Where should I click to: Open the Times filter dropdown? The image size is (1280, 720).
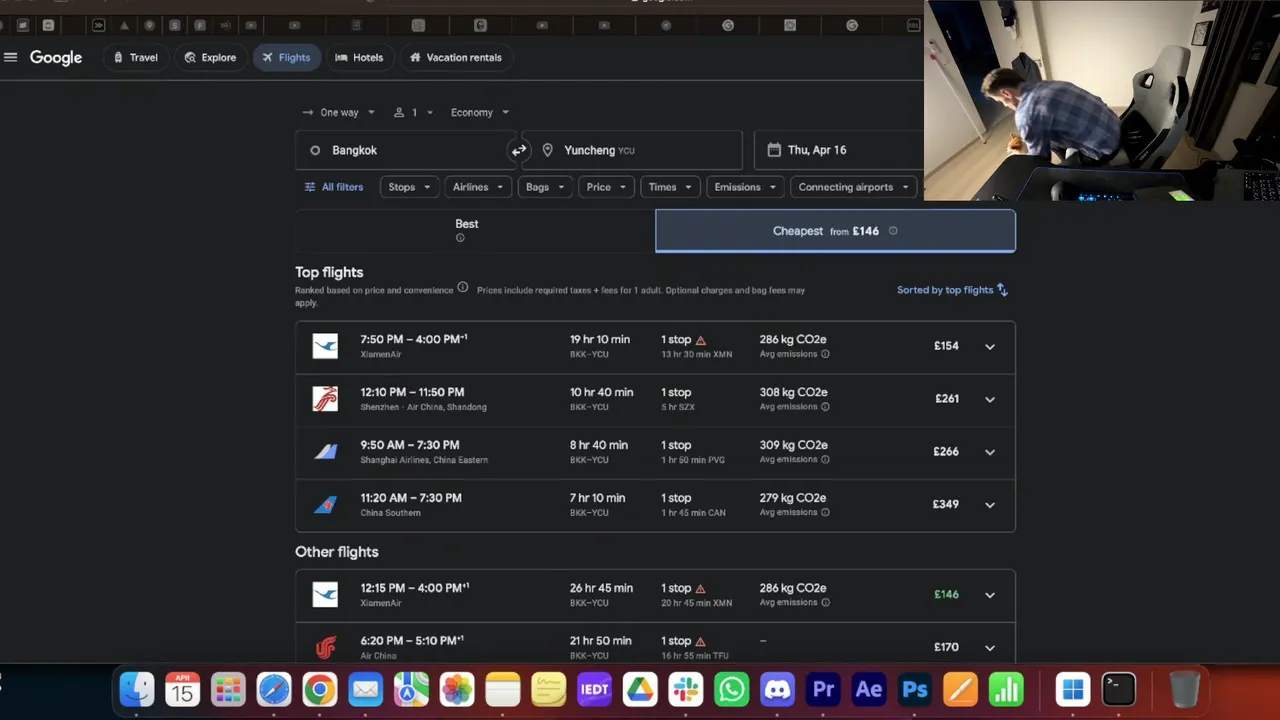click(670, 187)
